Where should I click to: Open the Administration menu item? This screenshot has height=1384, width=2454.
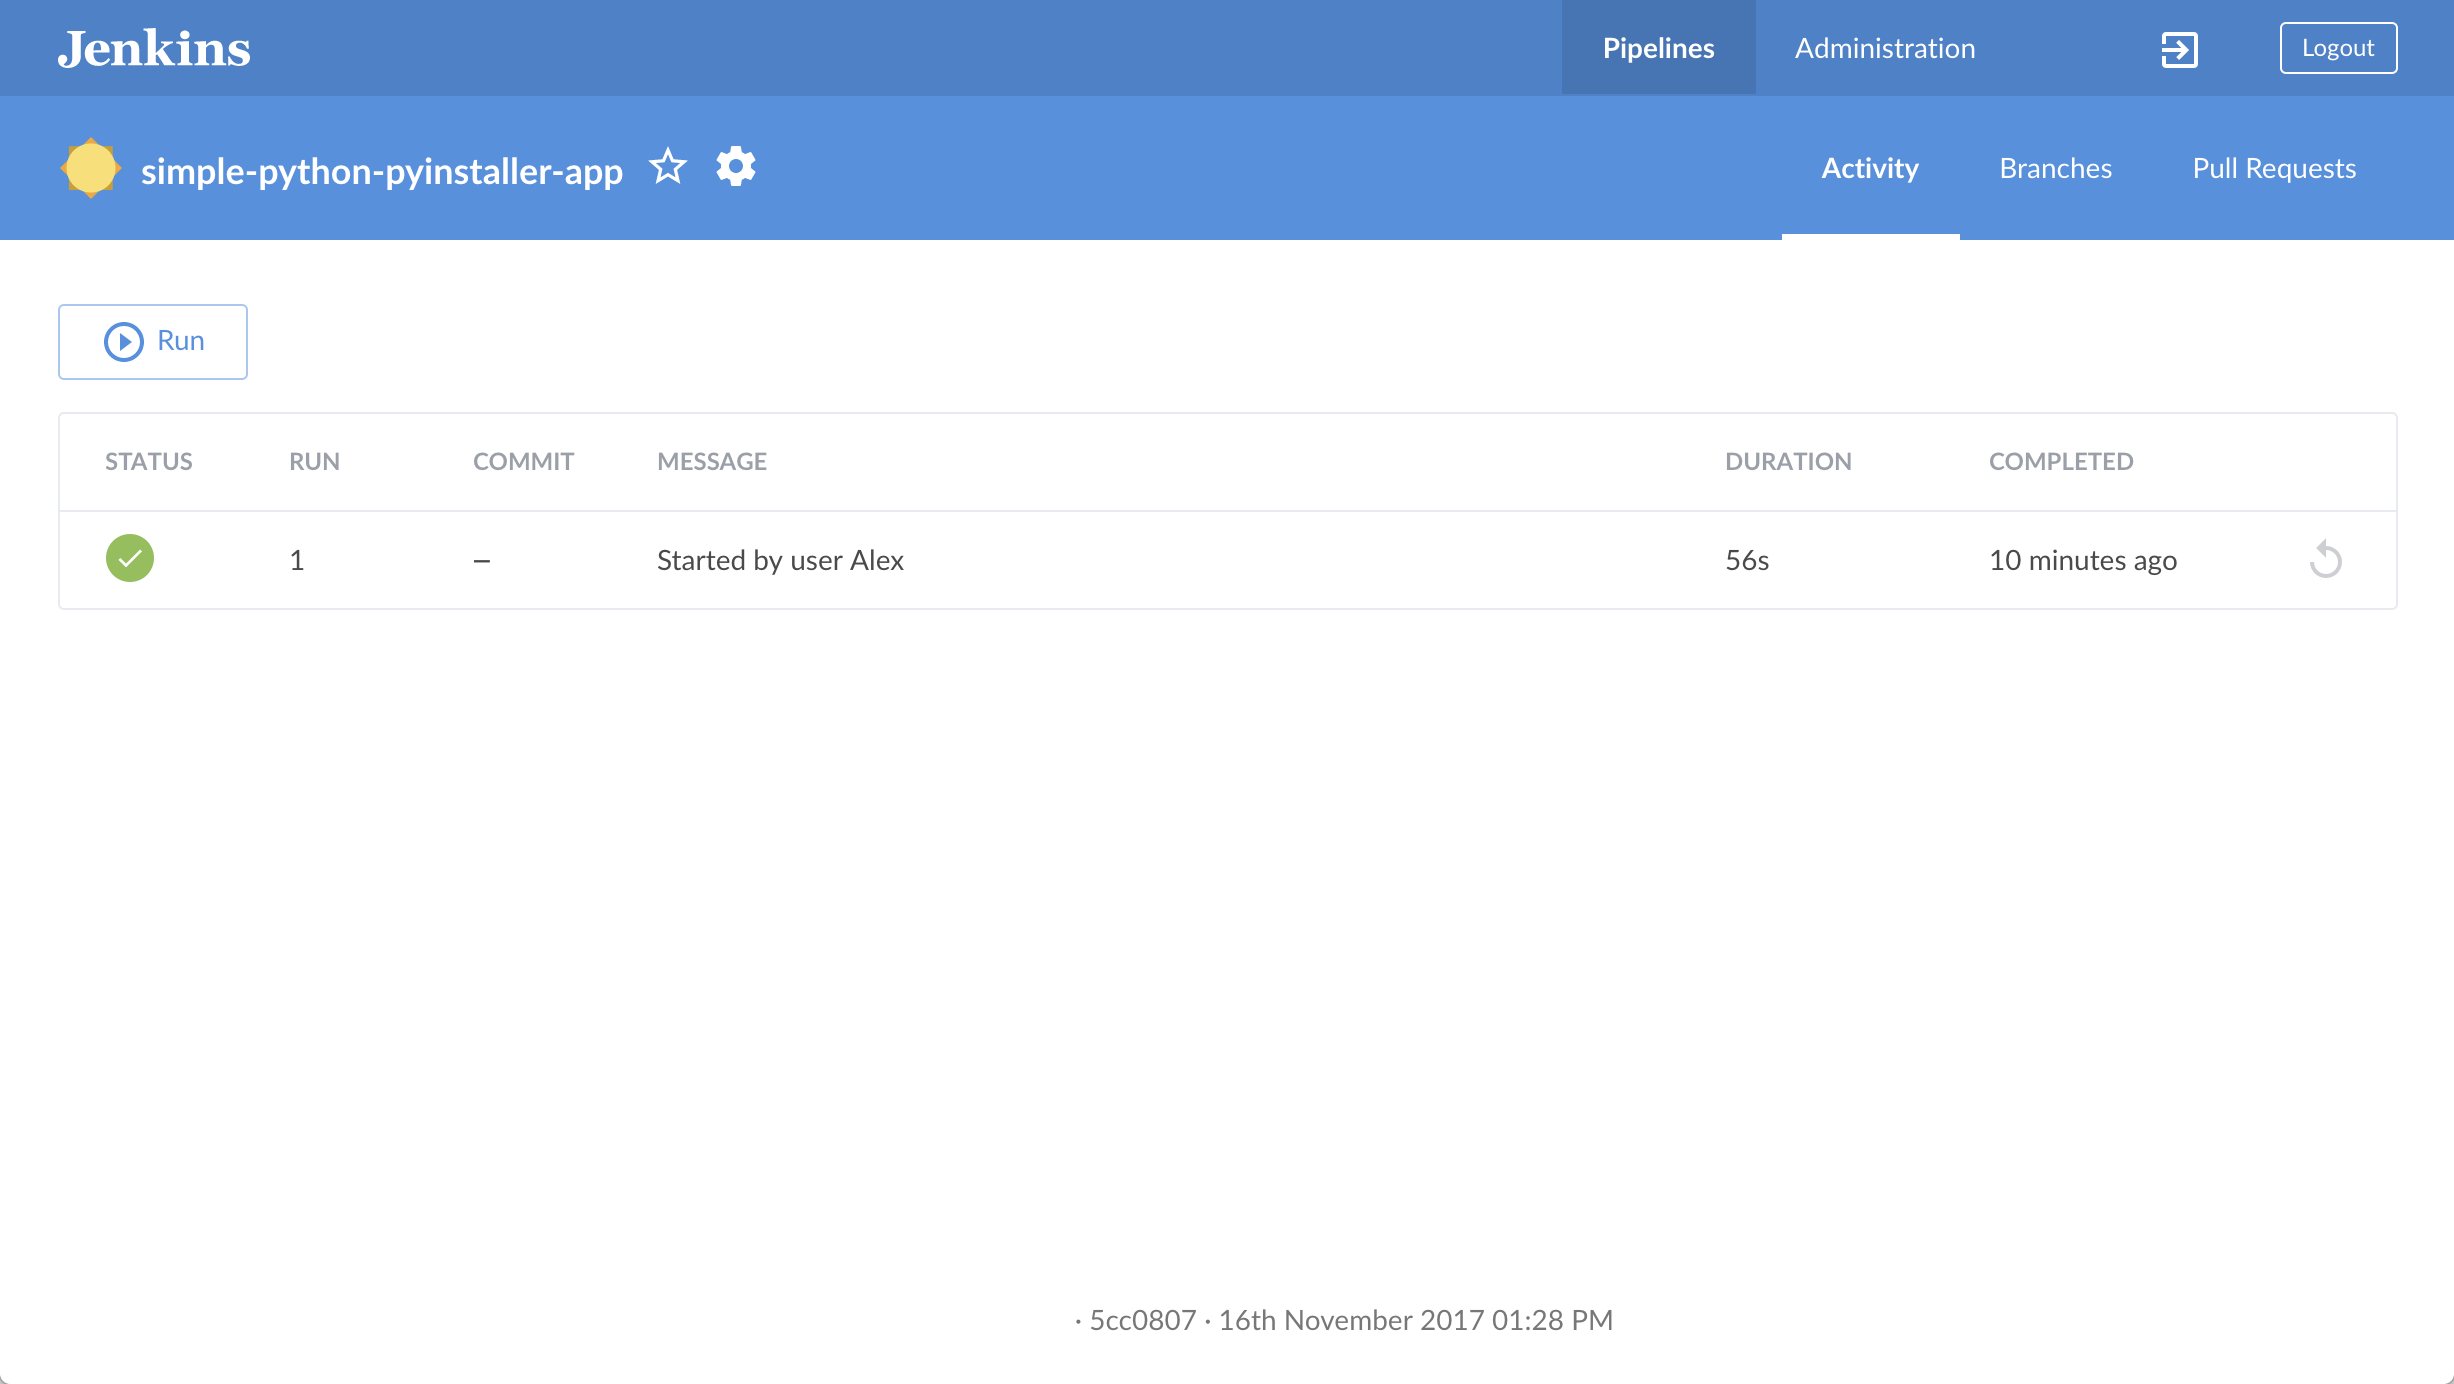point(1885,48)
